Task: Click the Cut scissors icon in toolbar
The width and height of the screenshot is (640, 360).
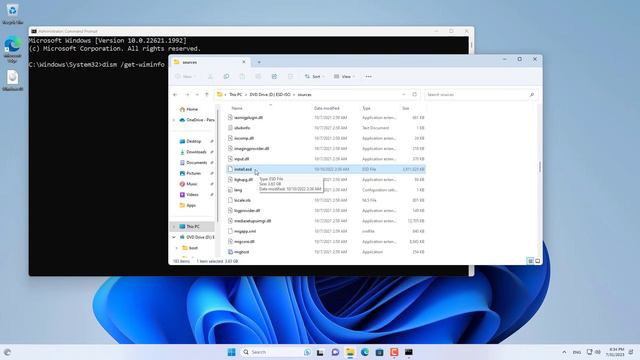Action: [210, 76]
